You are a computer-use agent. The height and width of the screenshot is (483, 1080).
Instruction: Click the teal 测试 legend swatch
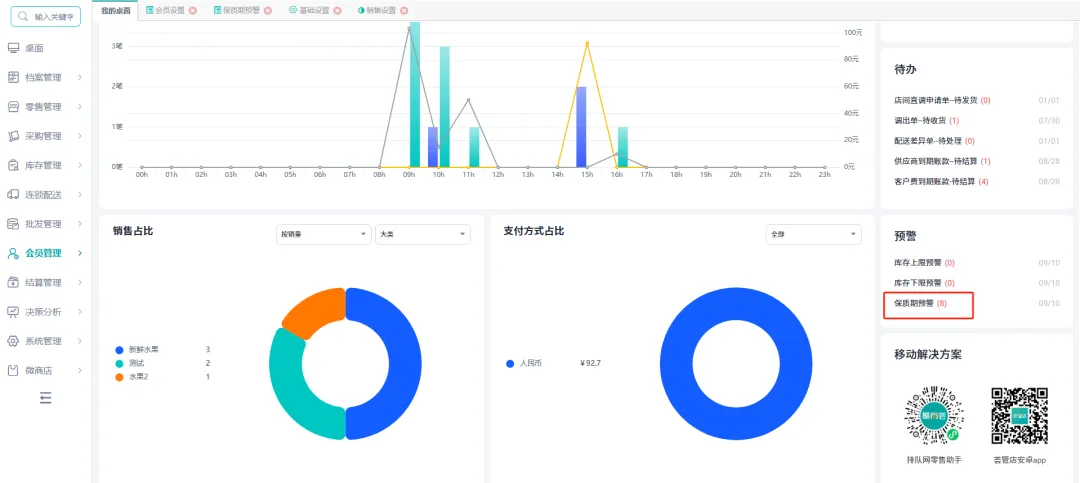pos(119,363)
